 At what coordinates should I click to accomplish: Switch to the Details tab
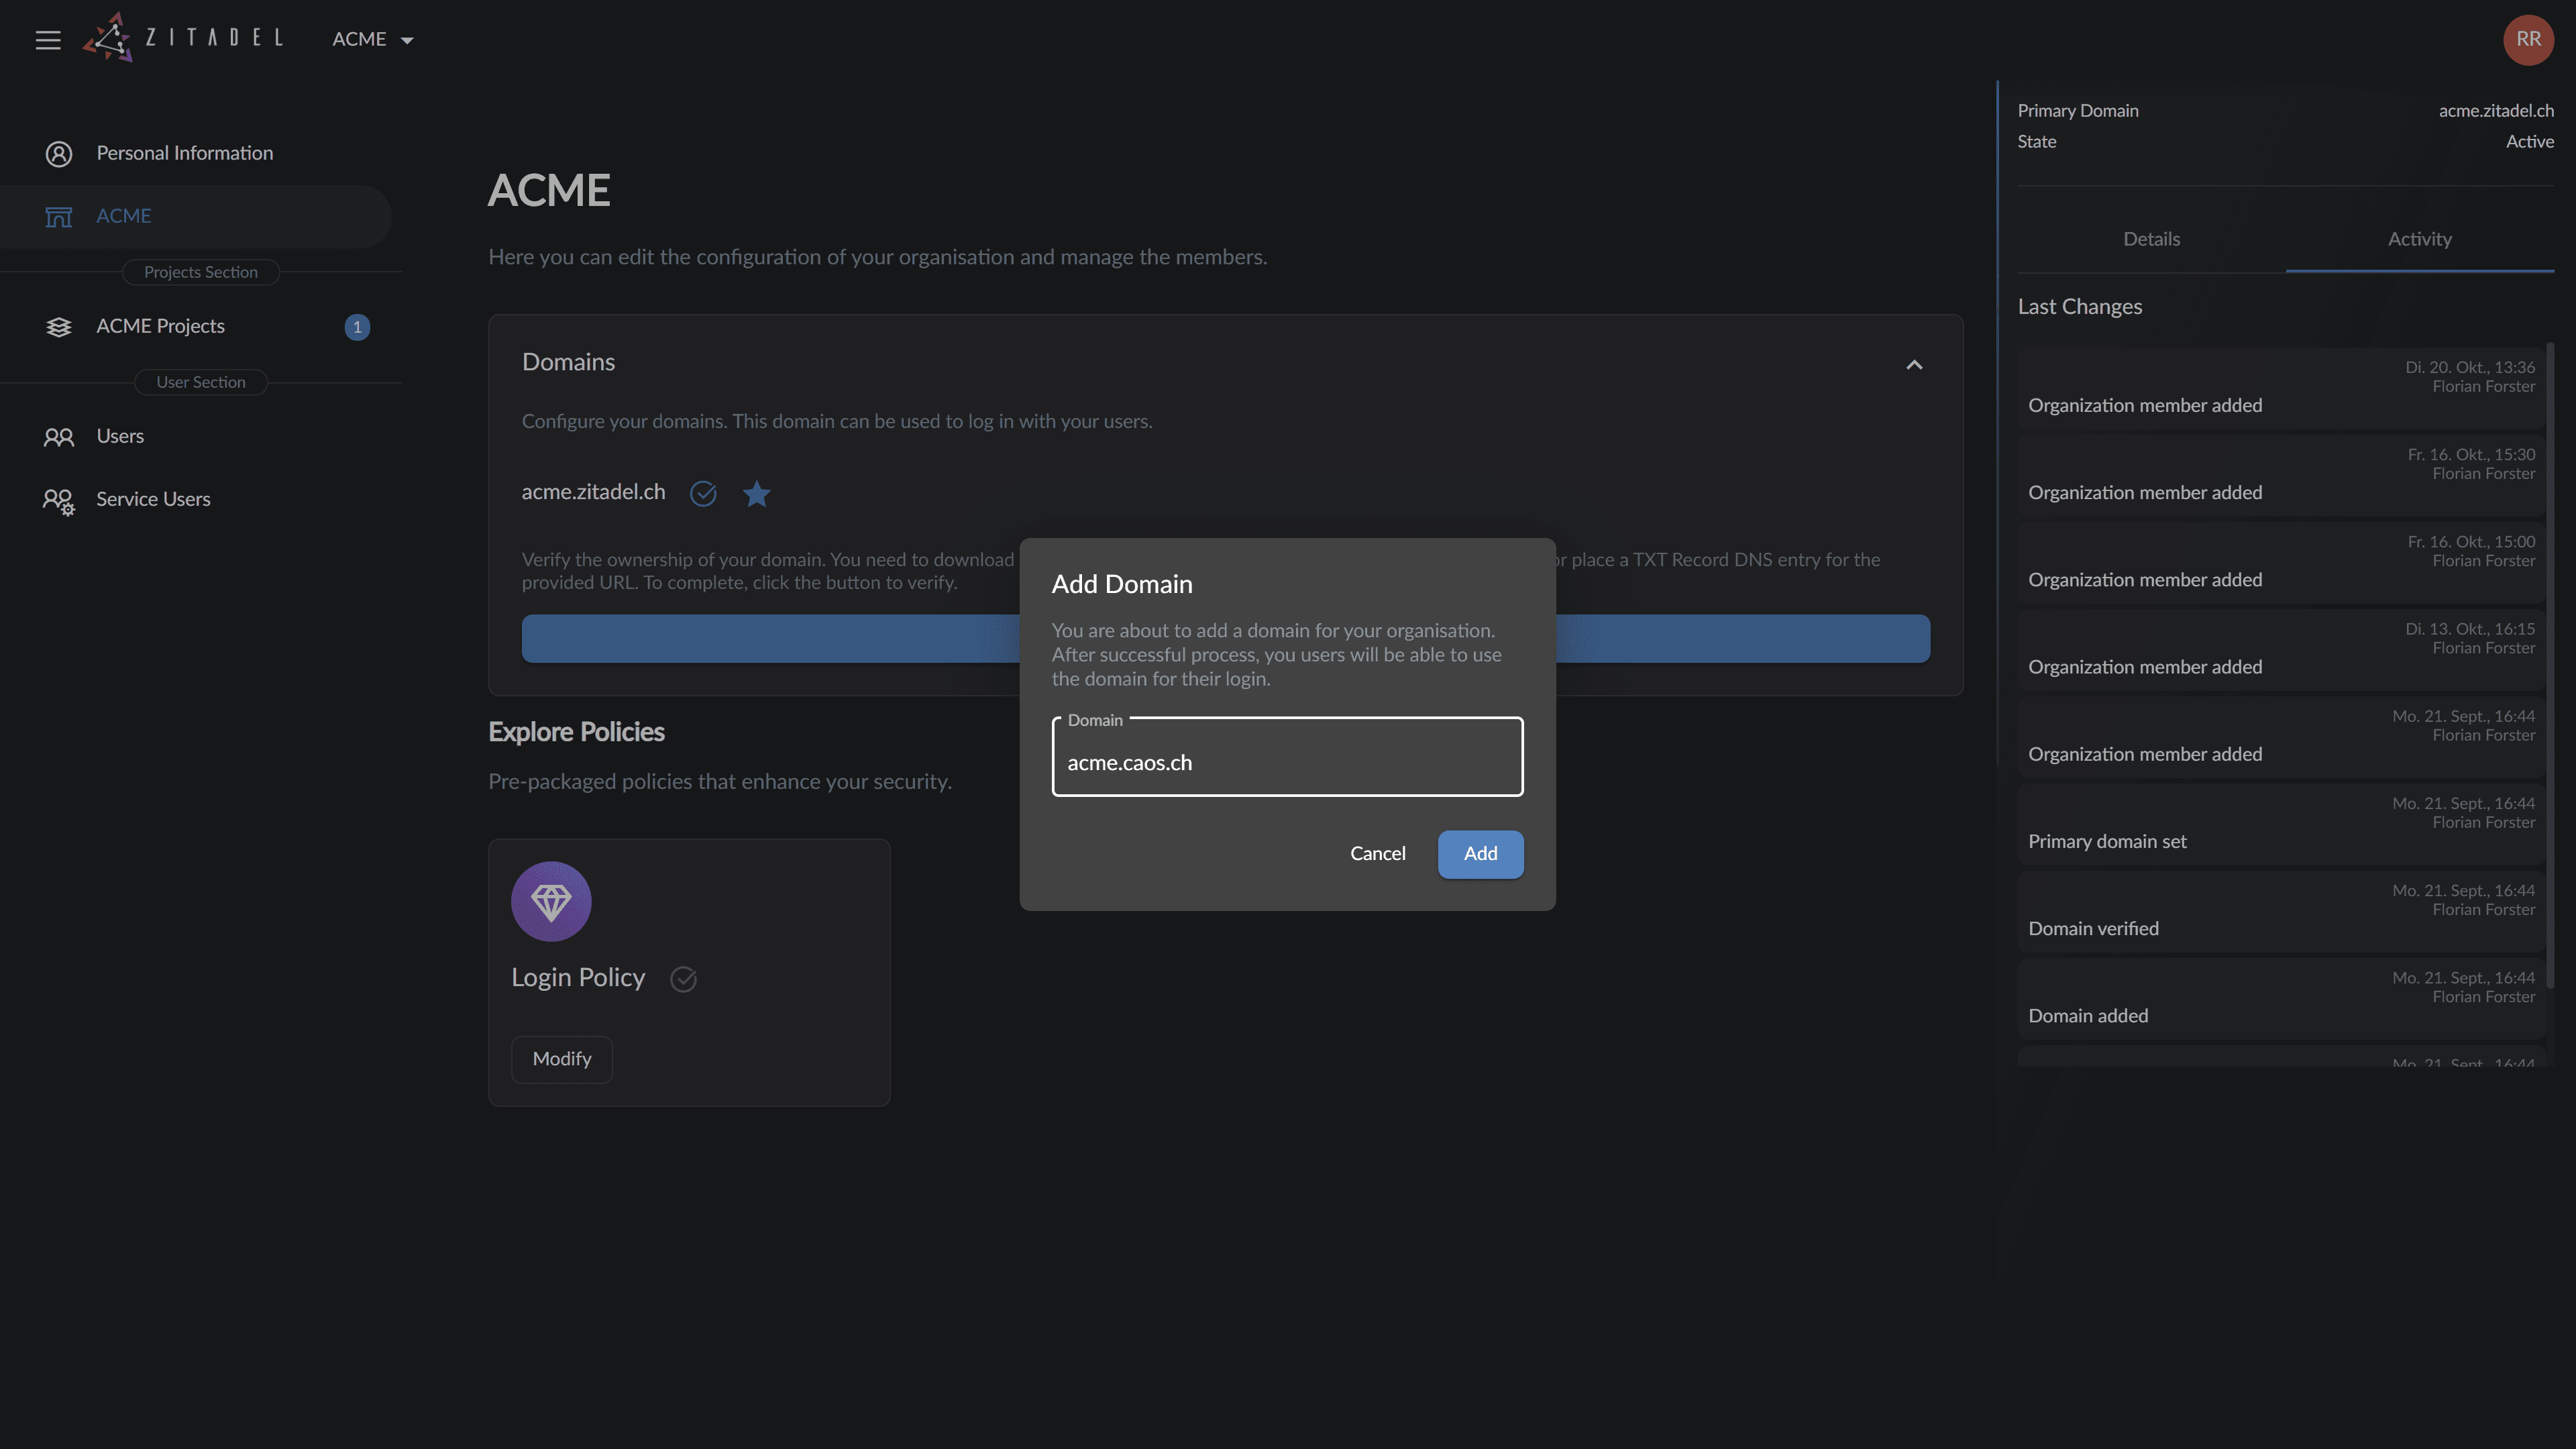(x=2151, y=239)
